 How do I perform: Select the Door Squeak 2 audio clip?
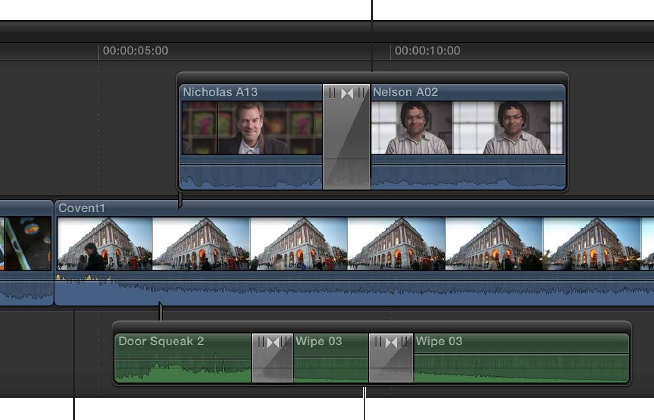coord(183,358)
